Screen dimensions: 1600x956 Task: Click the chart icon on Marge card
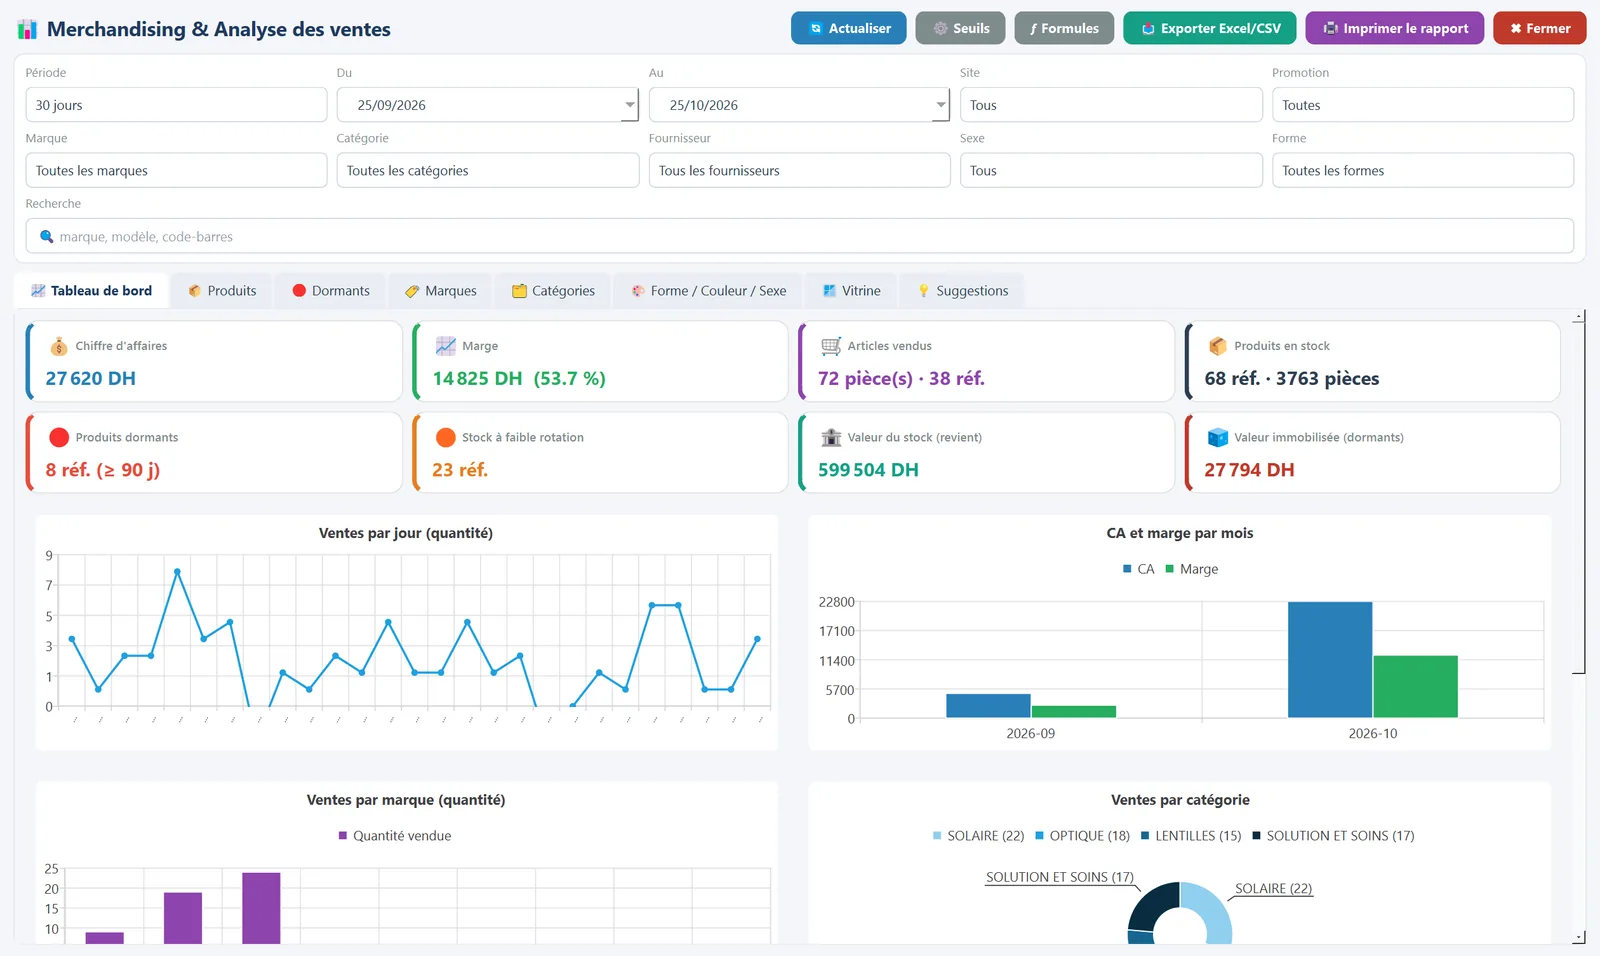[x=446, y=346]
